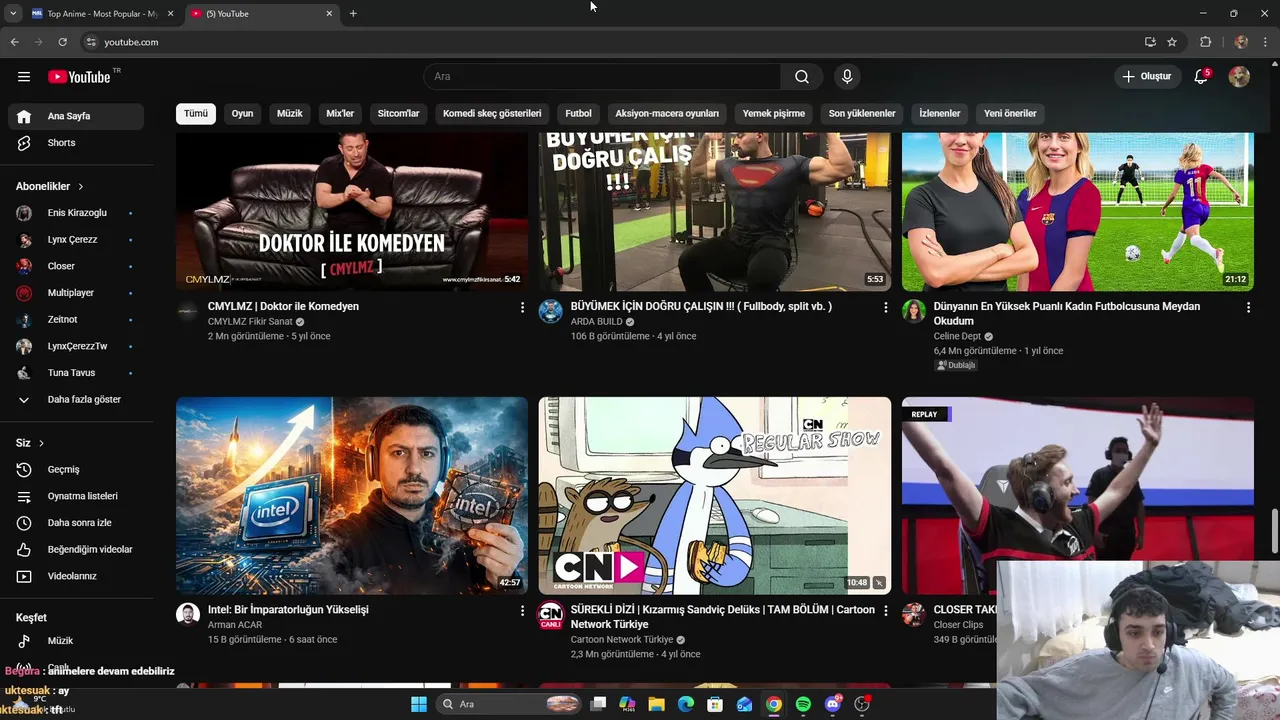
Task: Select Yemek pişirme filter chip
Action: point(774,114)
